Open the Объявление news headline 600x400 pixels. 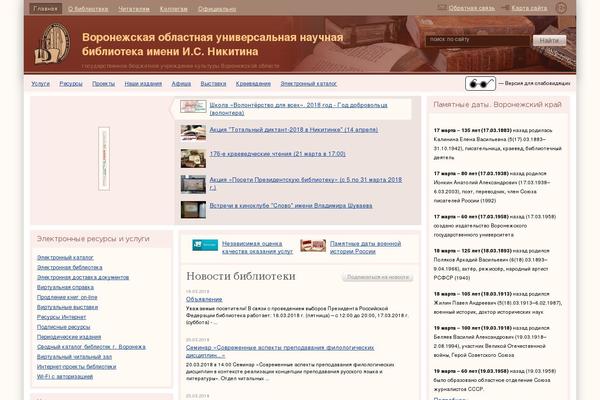(204, 299)
